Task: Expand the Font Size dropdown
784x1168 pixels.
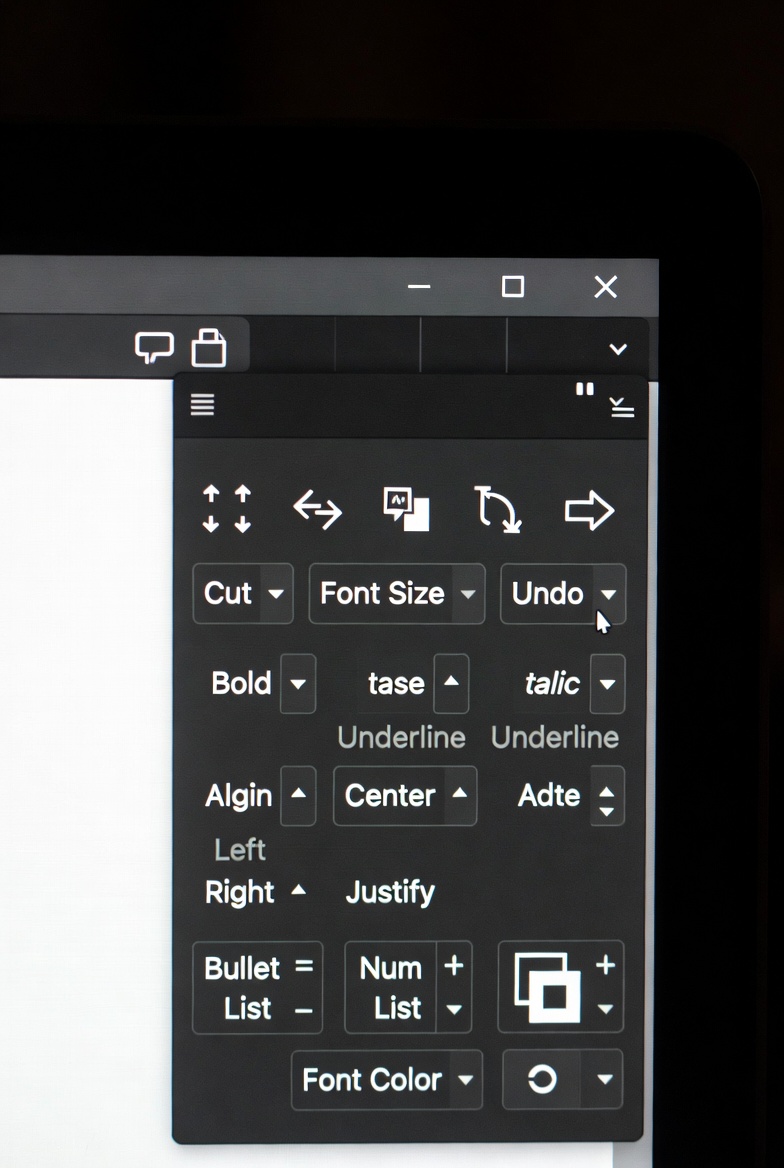Action: pos(467,594)
